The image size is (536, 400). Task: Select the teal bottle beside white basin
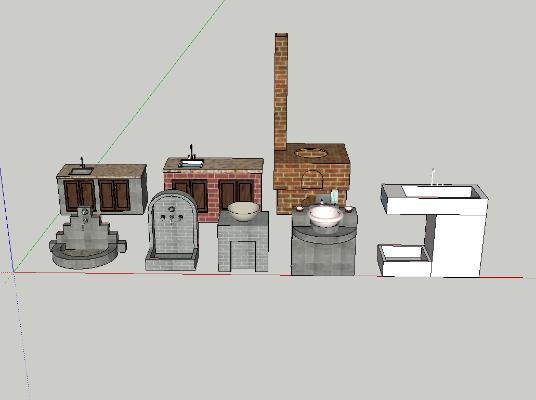click(x=334, y=197)
